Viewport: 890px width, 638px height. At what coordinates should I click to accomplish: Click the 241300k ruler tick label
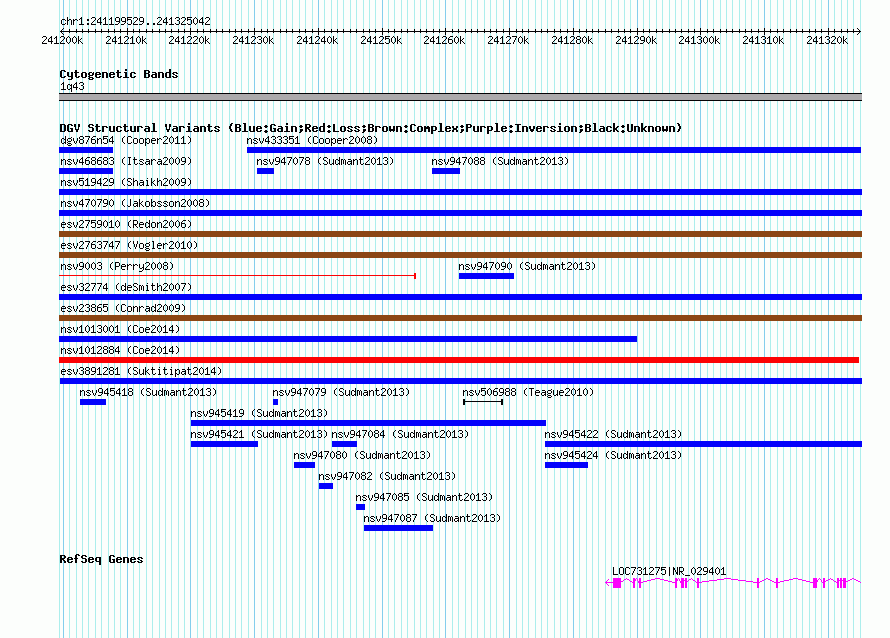(699, 40)
